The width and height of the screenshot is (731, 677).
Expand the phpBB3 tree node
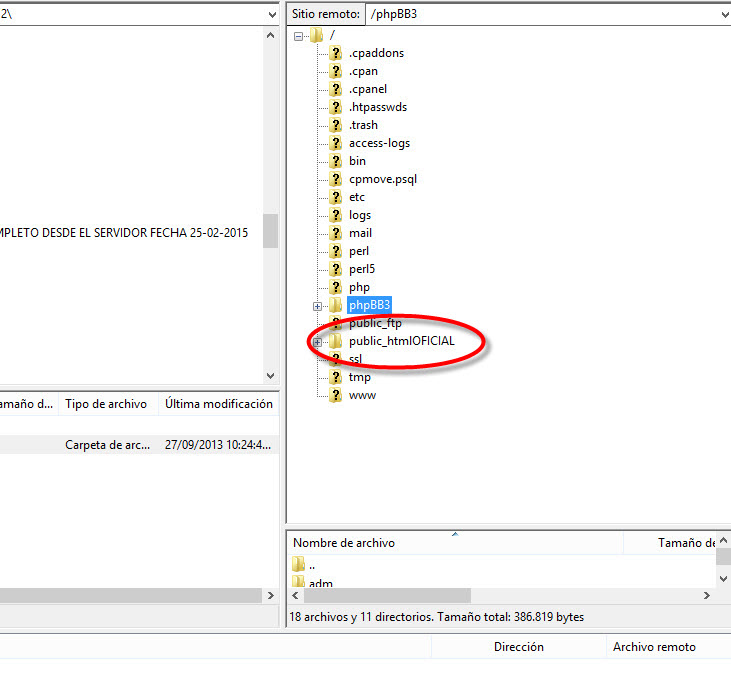(x=317, y=305)
